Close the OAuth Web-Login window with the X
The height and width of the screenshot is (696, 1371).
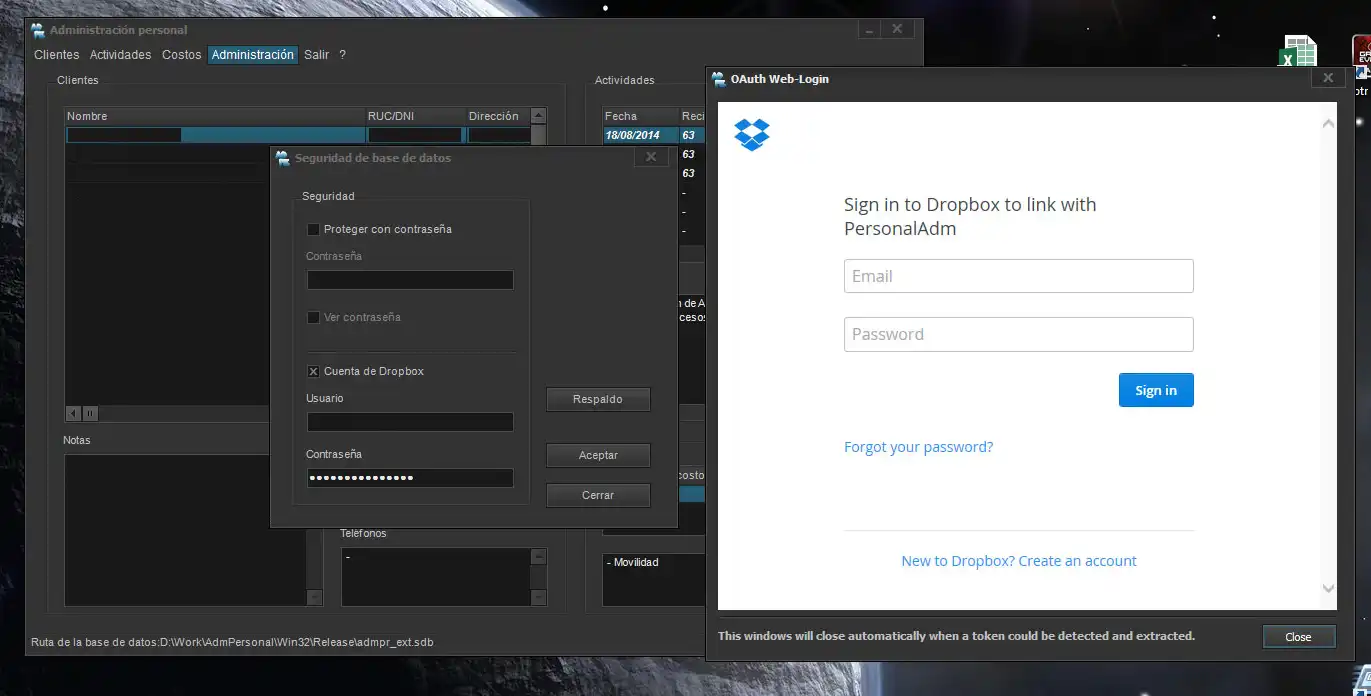click(x=1328, y=78)
